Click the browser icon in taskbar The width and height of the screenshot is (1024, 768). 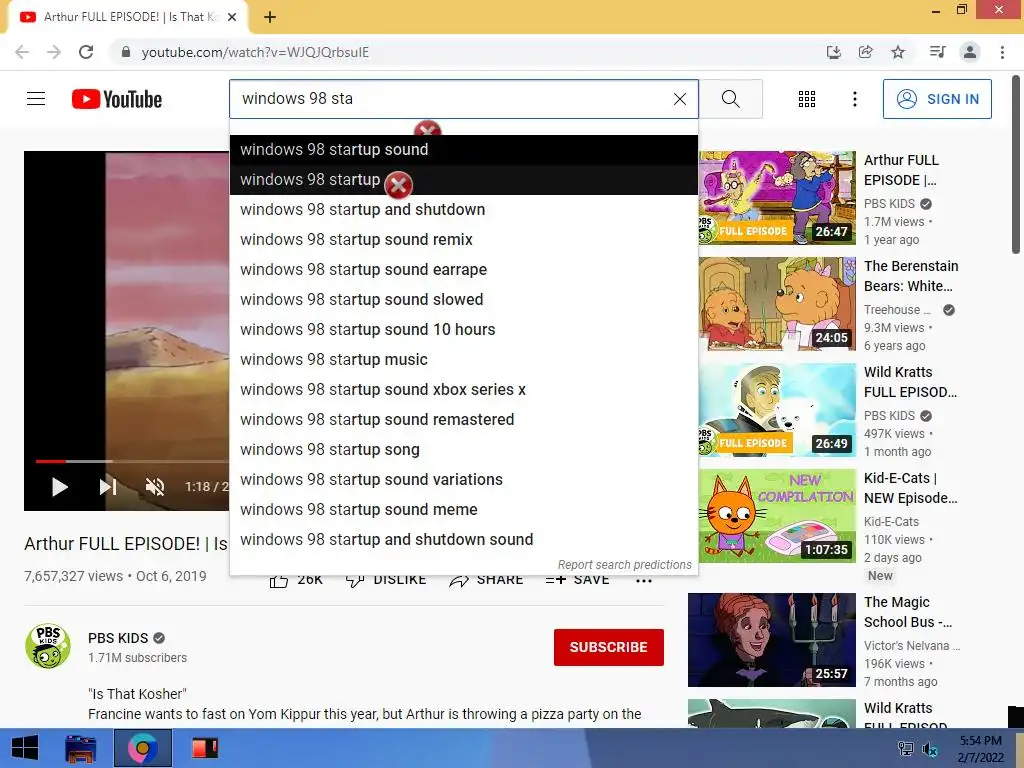pos(143,748)
